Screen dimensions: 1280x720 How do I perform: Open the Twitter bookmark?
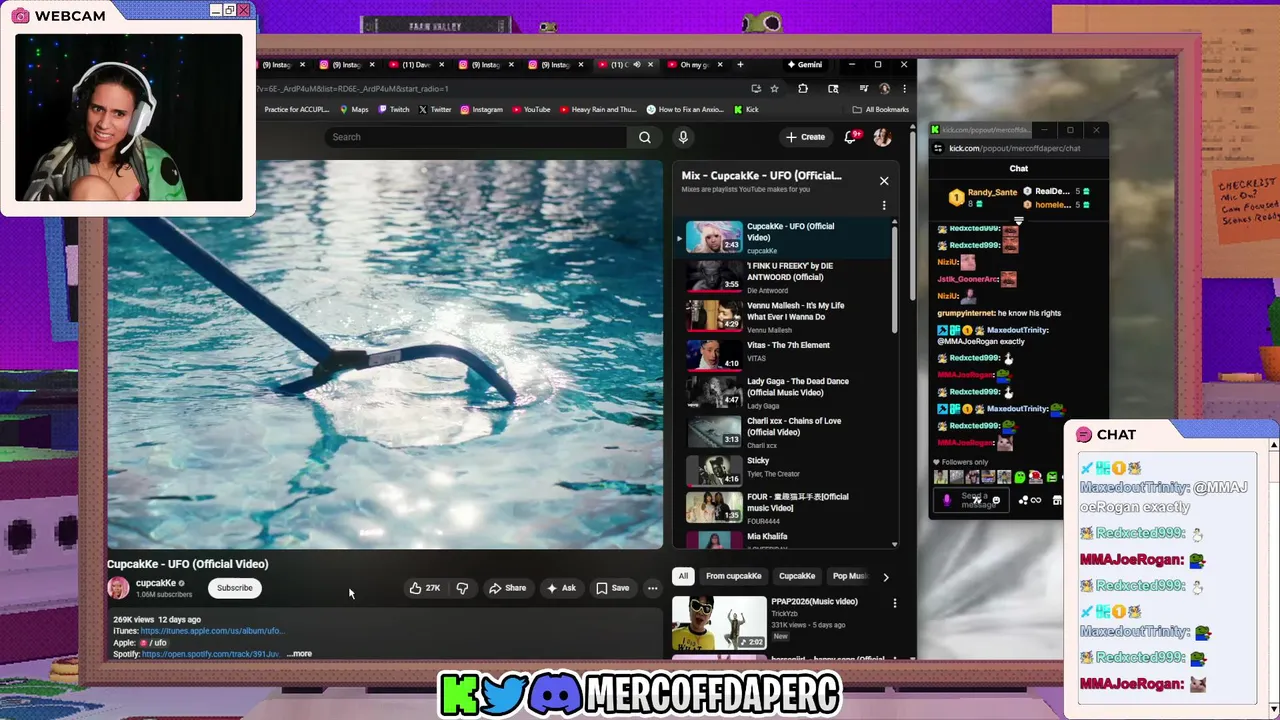(435, 109)
